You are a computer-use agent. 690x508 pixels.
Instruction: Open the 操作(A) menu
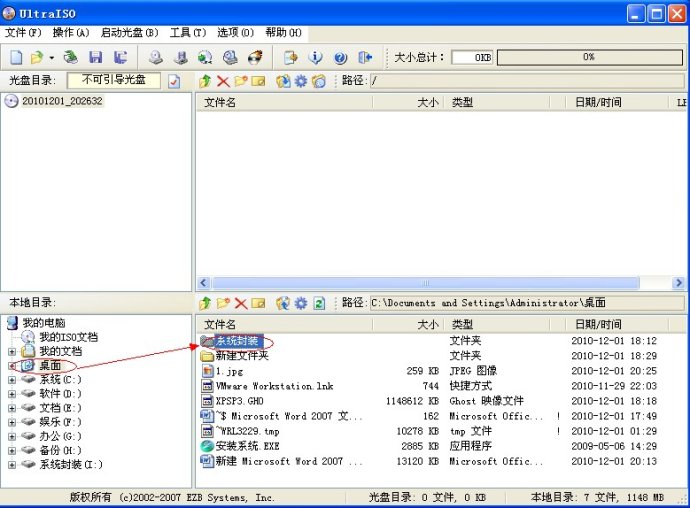tap(71, 33)
